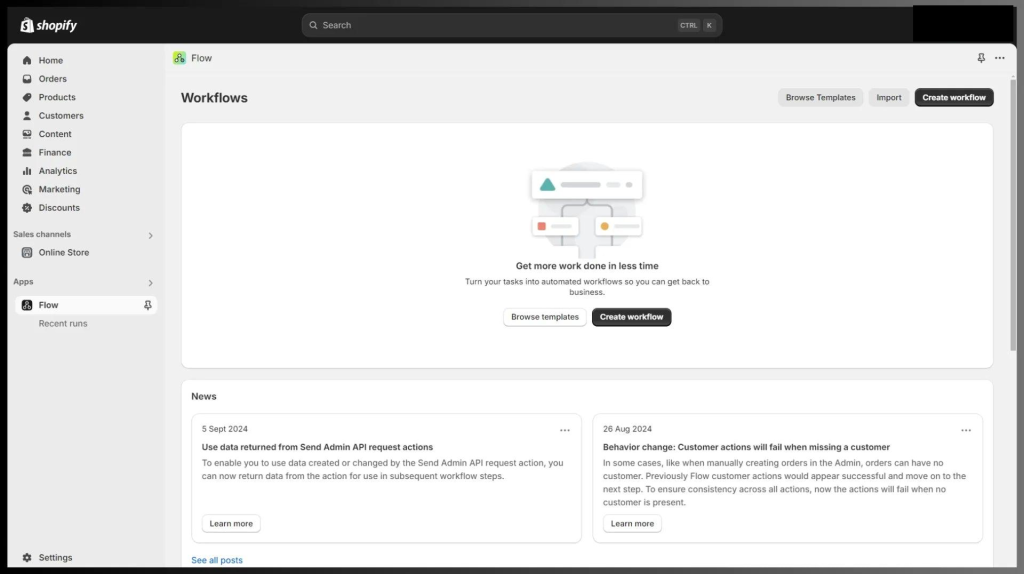The height and width of the screenshot is (574, 1024).
Task: Click the Browse Templates header button
Action: tap(820, 97)
